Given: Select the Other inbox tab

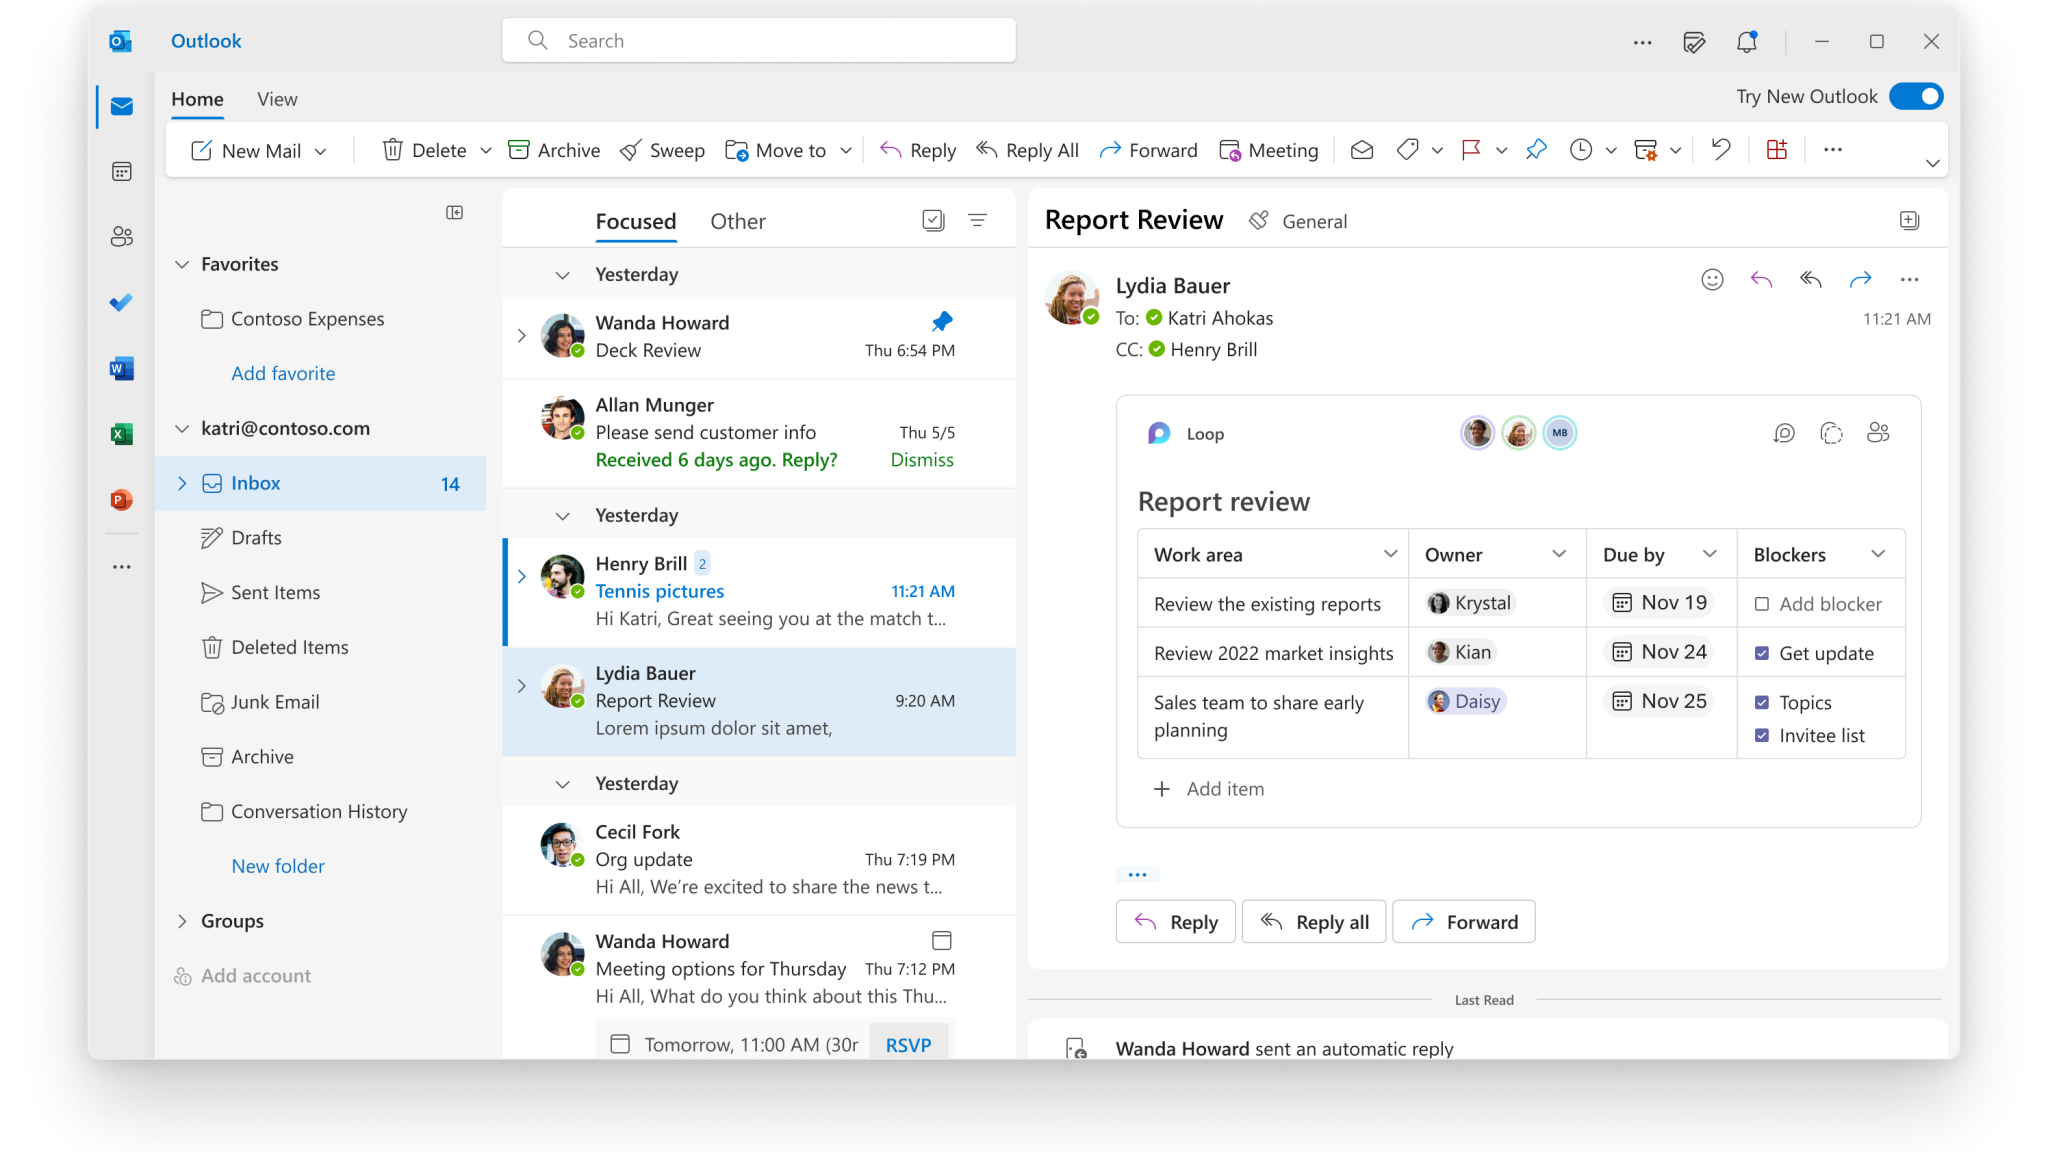Looking at the screenshot, I should coord(738,221).
